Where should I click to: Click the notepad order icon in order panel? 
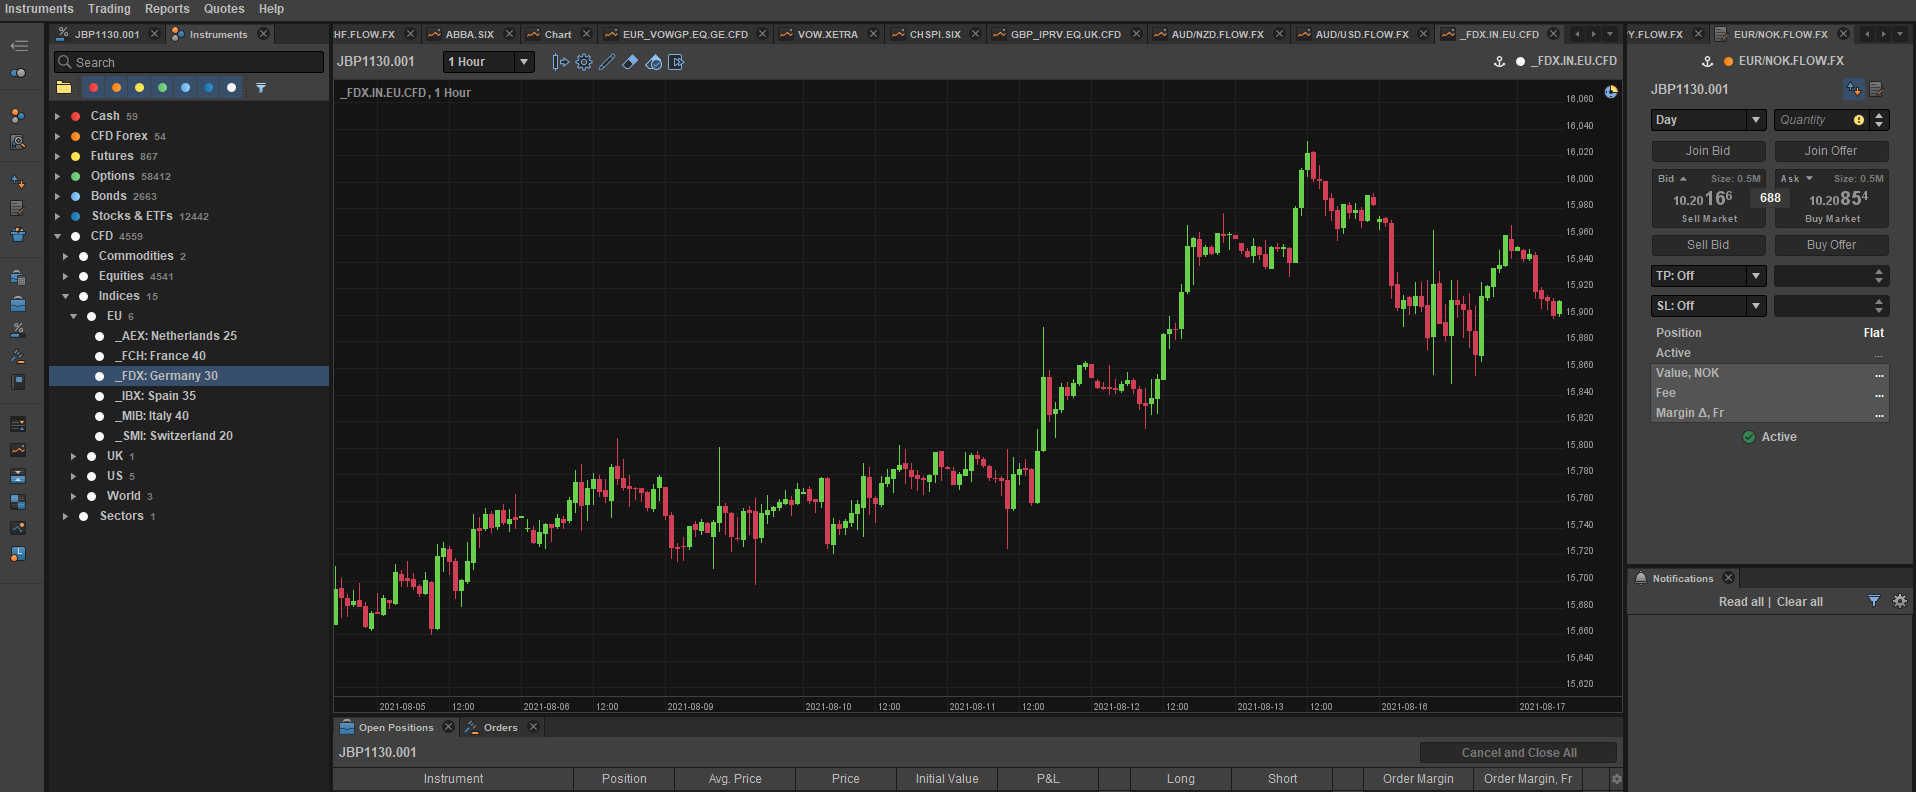pos(1876,89)
